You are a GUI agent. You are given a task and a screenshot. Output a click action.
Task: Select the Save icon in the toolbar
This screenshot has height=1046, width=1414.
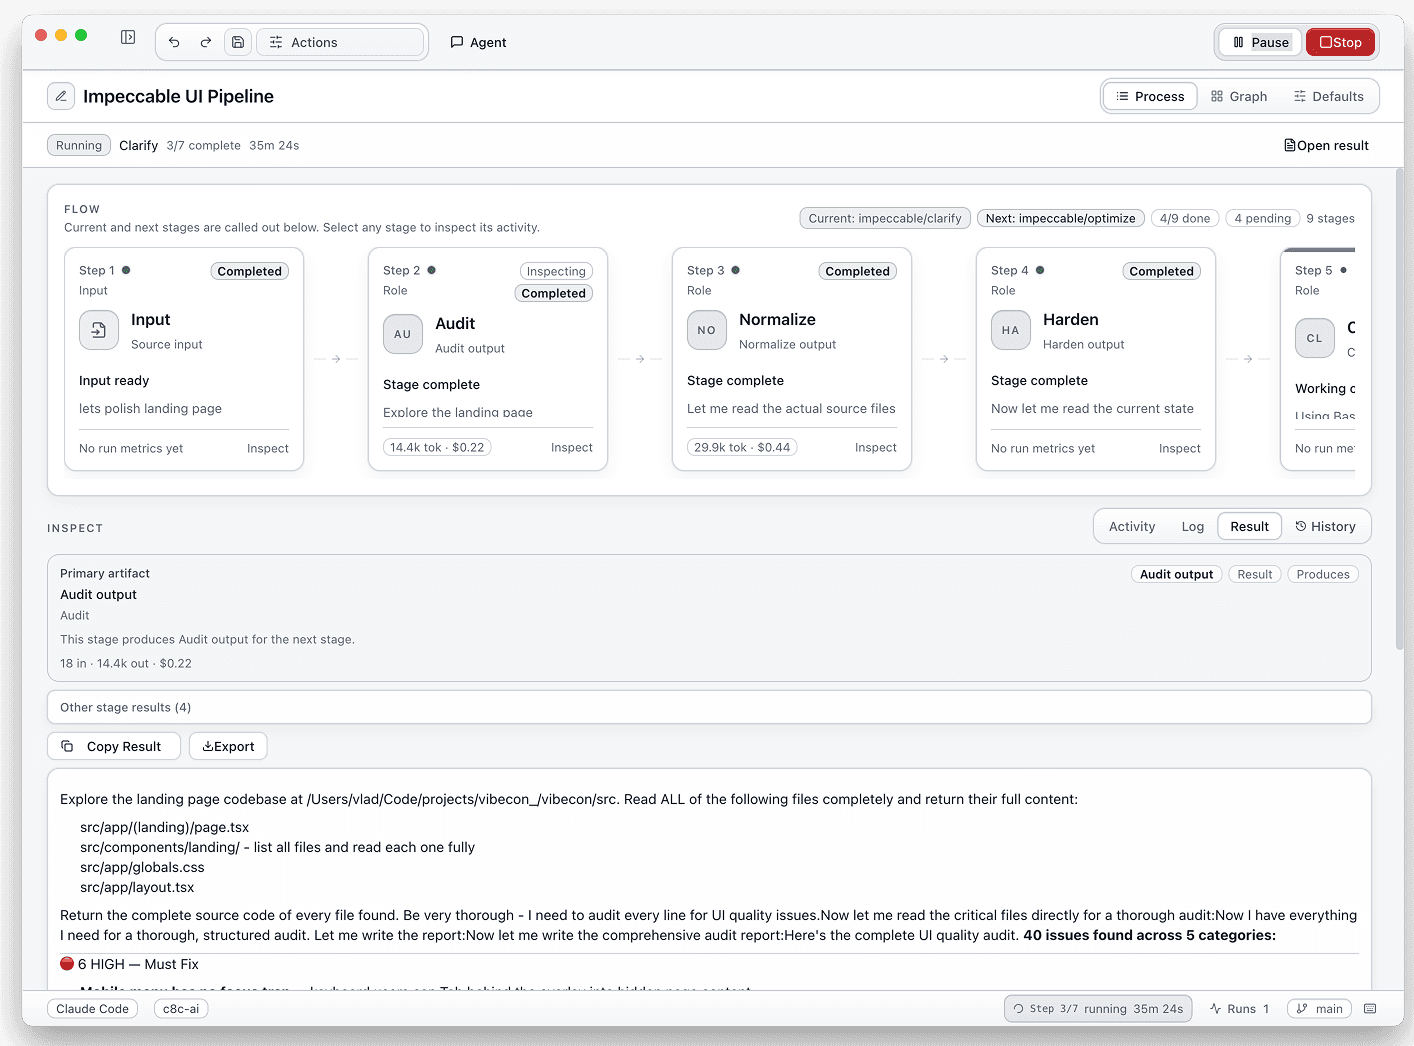click(237, 42)
